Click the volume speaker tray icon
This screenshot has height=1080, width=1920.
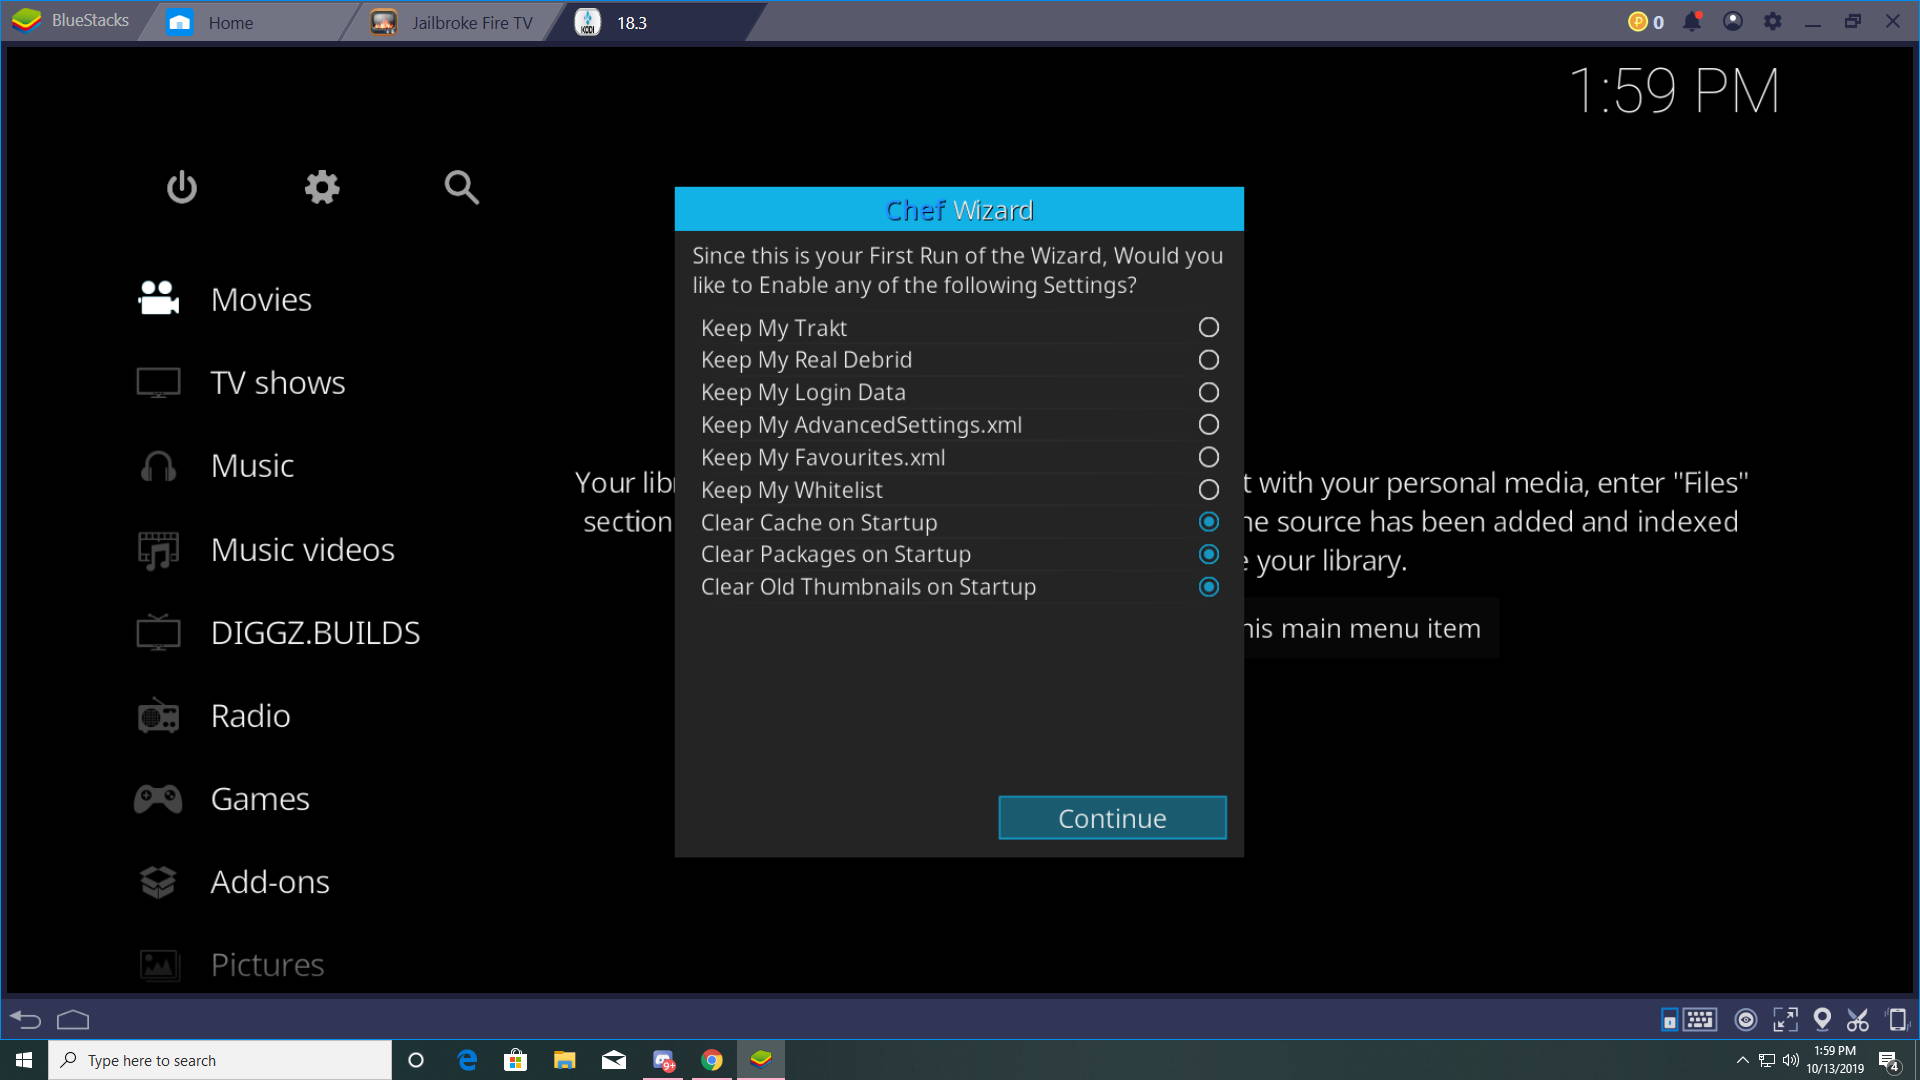pos(1790,1060)
